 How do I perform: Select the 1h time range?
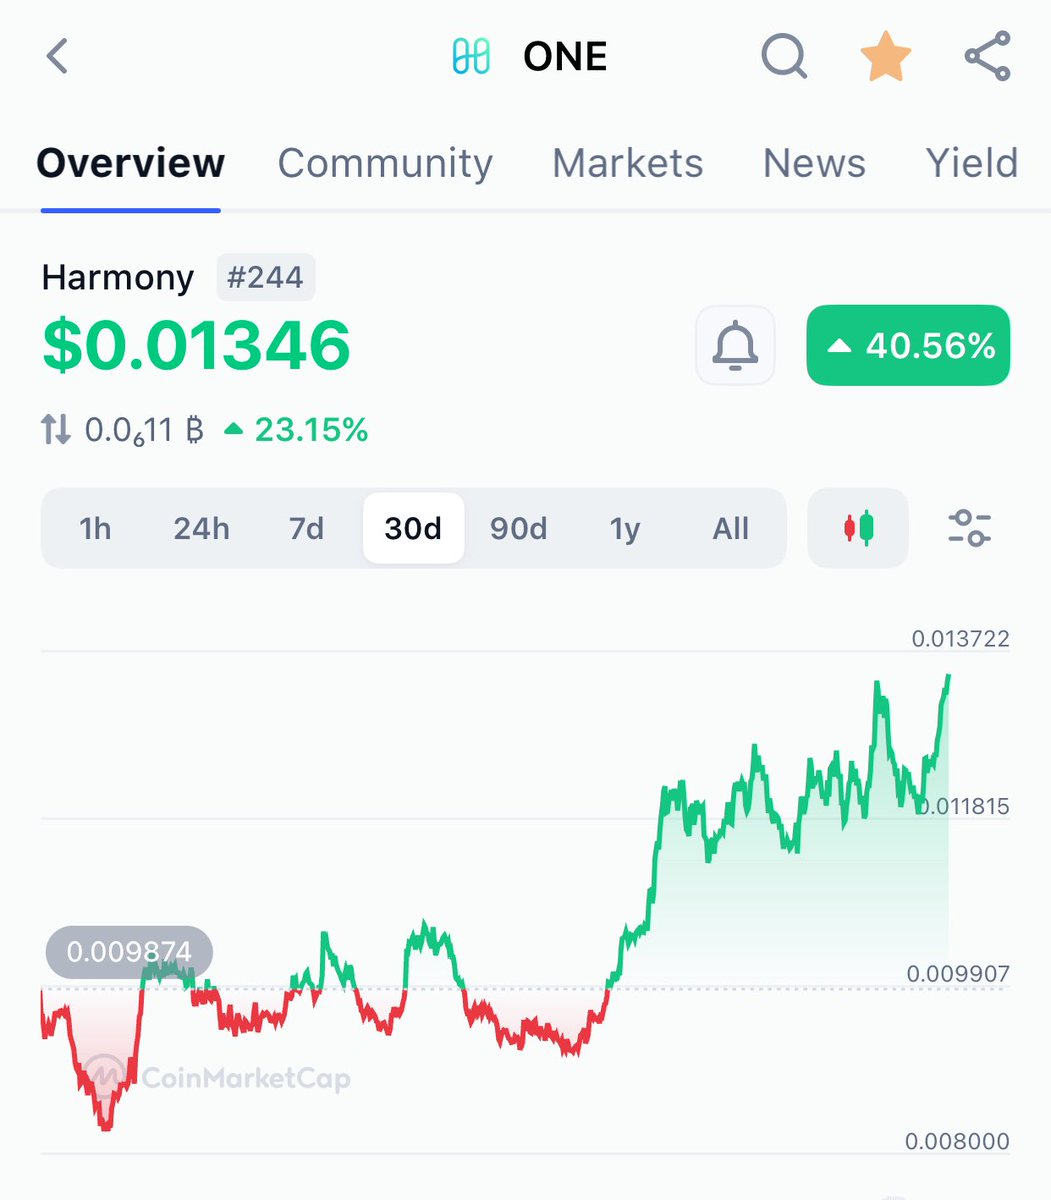coord(95,528)
